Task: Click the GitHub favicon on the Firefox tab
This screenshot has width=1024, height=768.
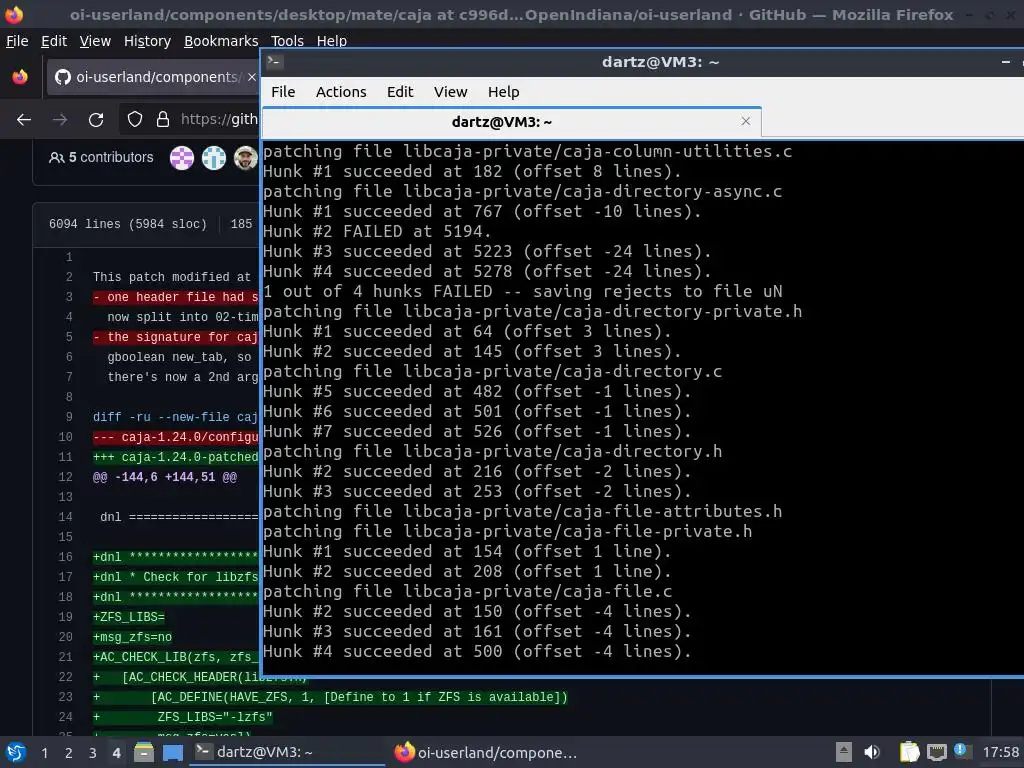Action: (x=63, y=77)
